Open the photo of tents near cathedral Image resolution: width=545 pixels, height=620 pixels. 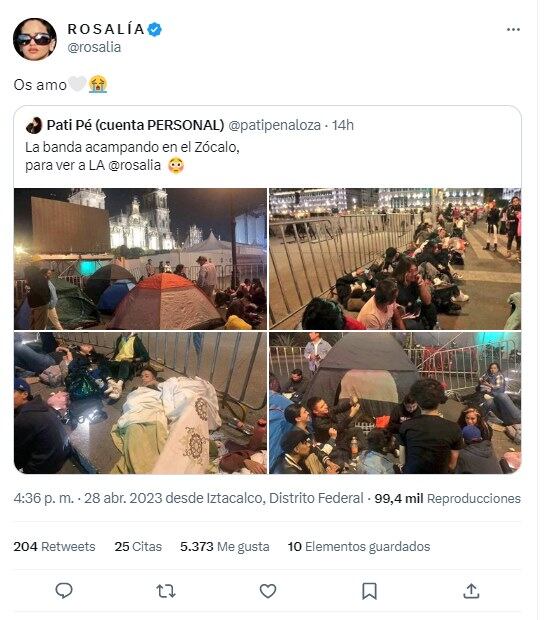(x=140, y=259)
